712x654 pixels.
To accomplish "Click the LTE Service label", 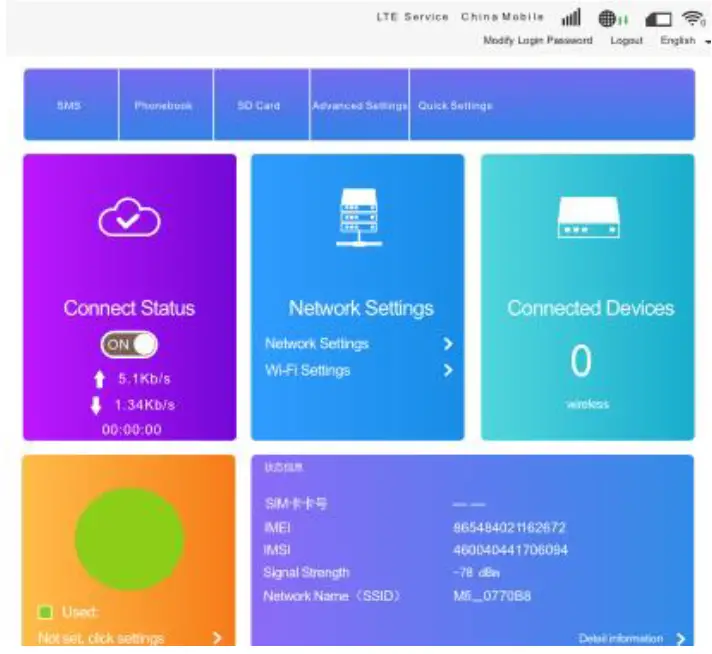I will (x=412, y=17).
